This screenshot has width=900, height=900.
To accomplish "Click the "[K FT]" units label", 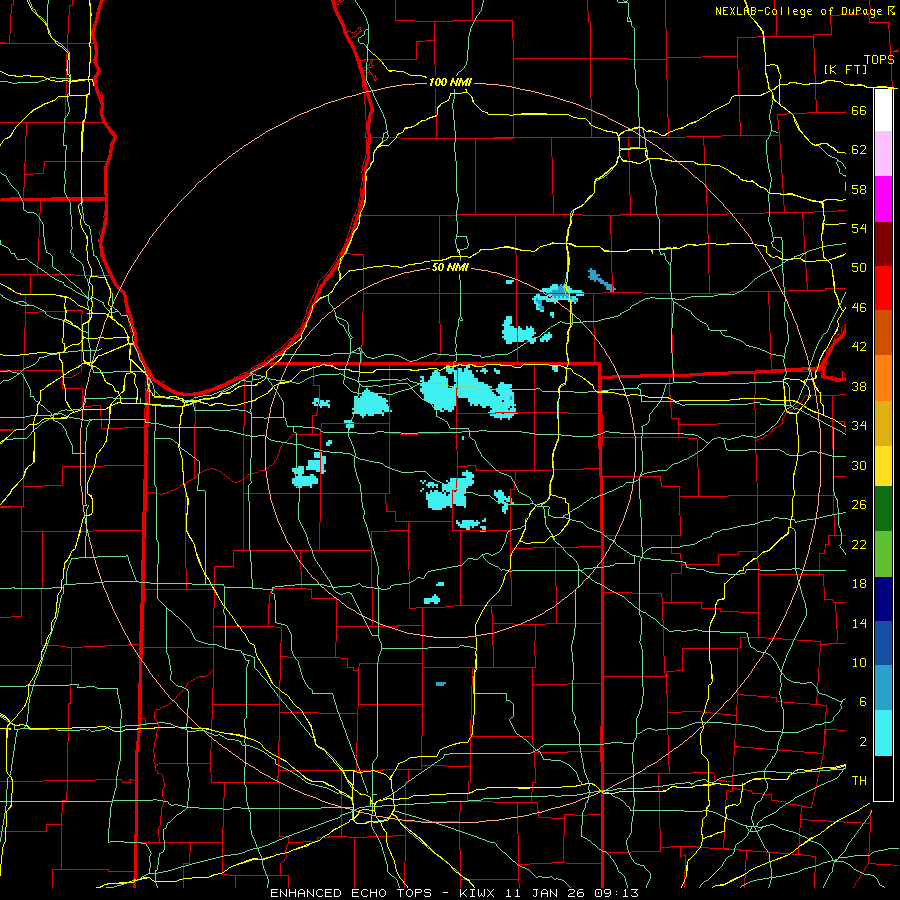I will click(845, 69).
